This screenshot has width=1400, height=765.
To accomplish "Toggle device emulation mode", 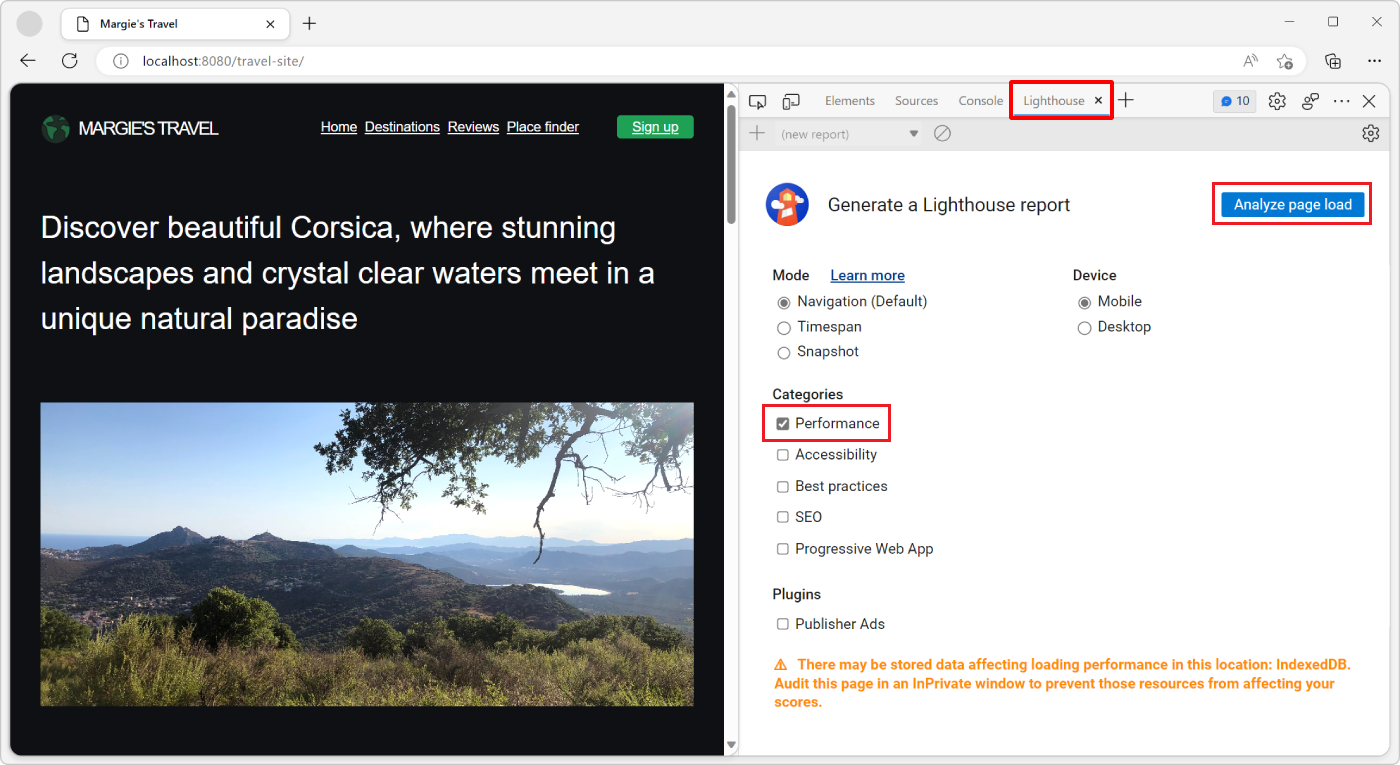I will (x=791, y=100).
